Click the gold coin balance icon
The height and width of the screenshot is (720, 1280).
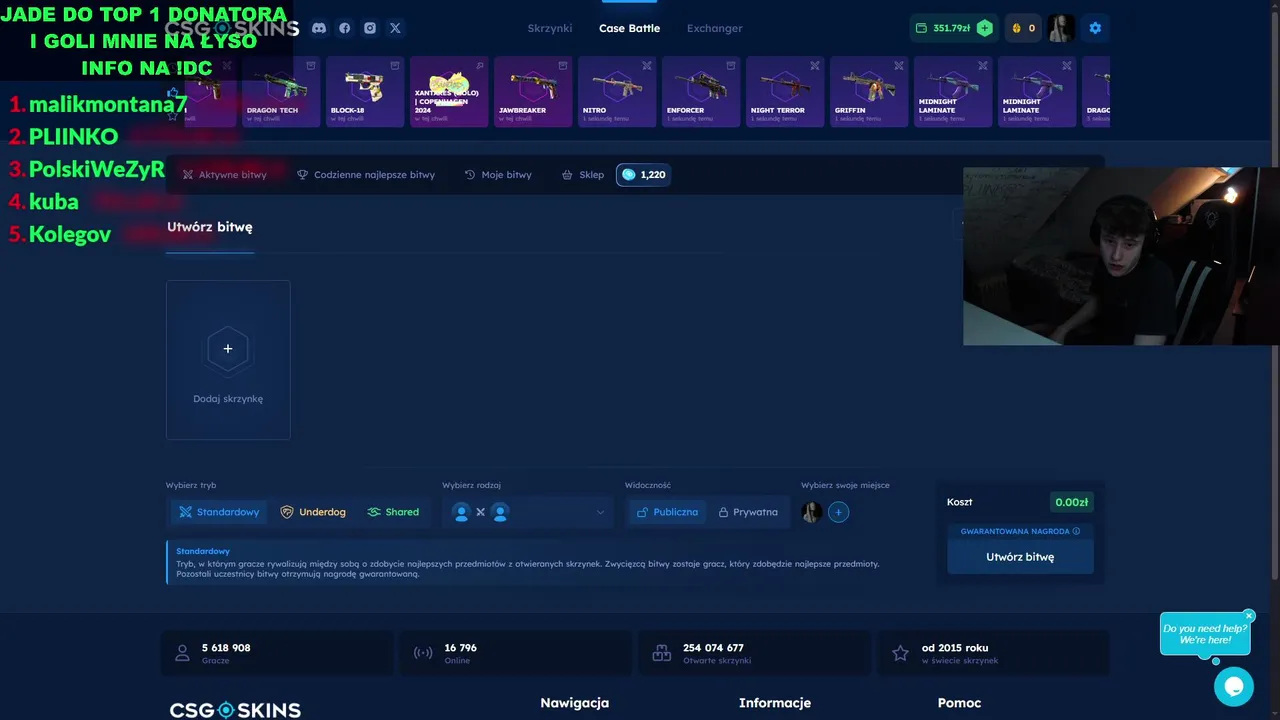coord(1016,28)
